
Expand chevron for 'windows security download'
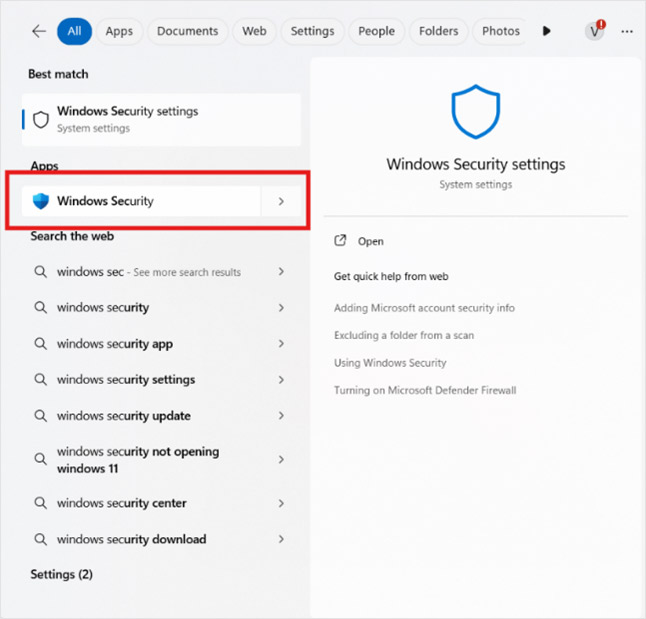281,539
